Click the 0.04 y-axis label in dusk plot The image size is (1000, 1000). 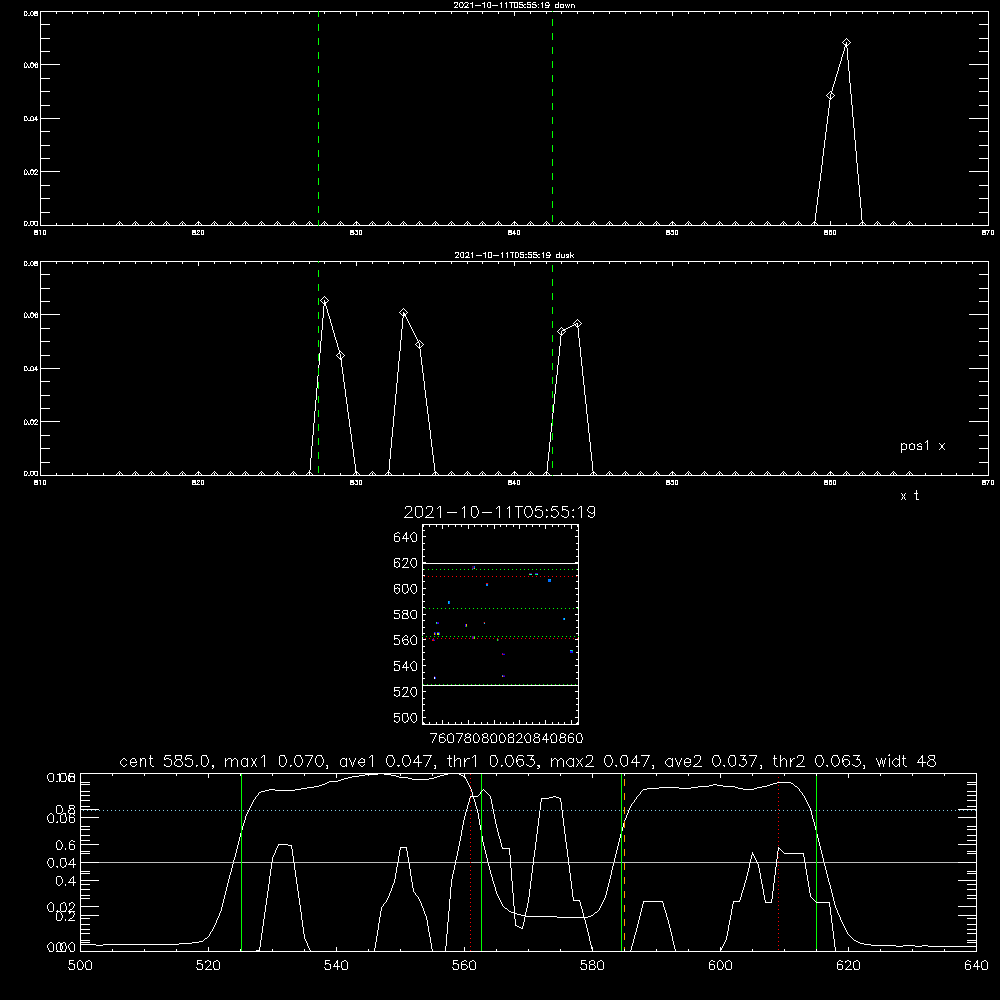[32, 369]
